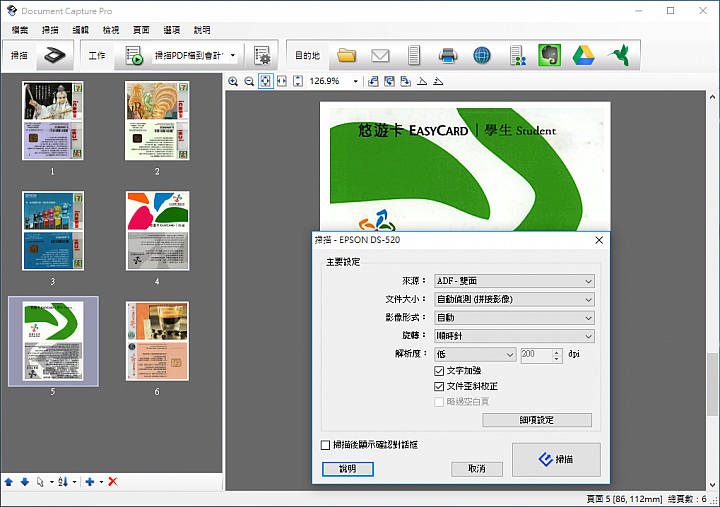Viewport: 720px width, 507px height.
Task: Choose the folder destination icon
Action: point(347,56)
